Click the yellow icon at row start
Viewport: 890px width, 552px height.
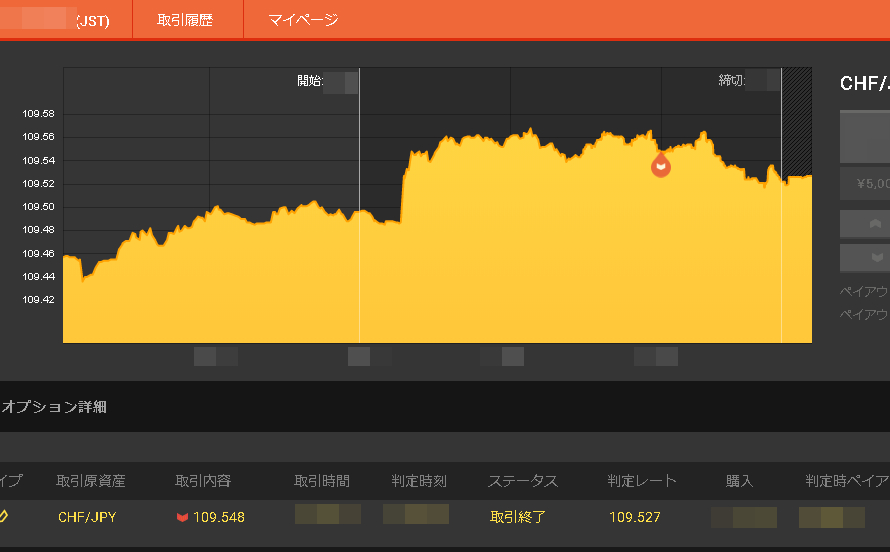3,516
